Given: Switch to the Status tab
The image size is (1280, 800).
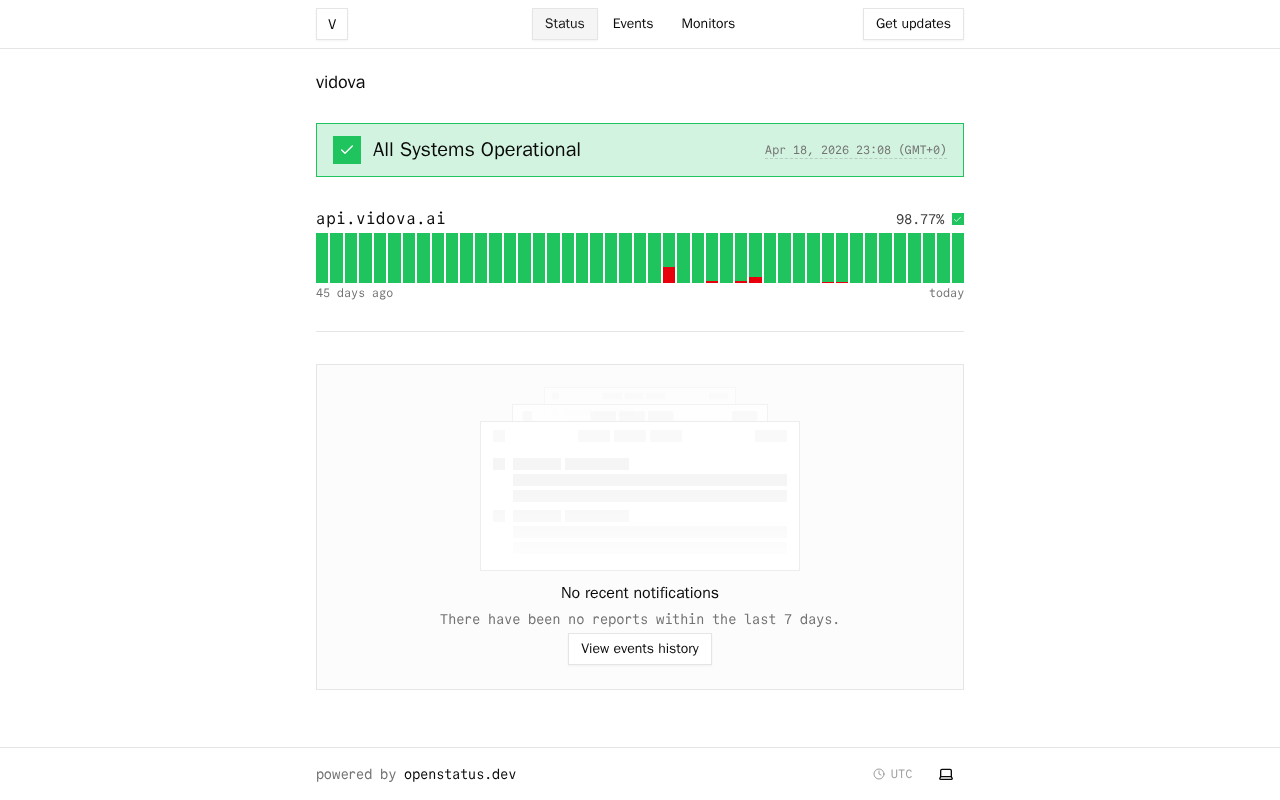Looking at the screenshot, I should (564, 24).
